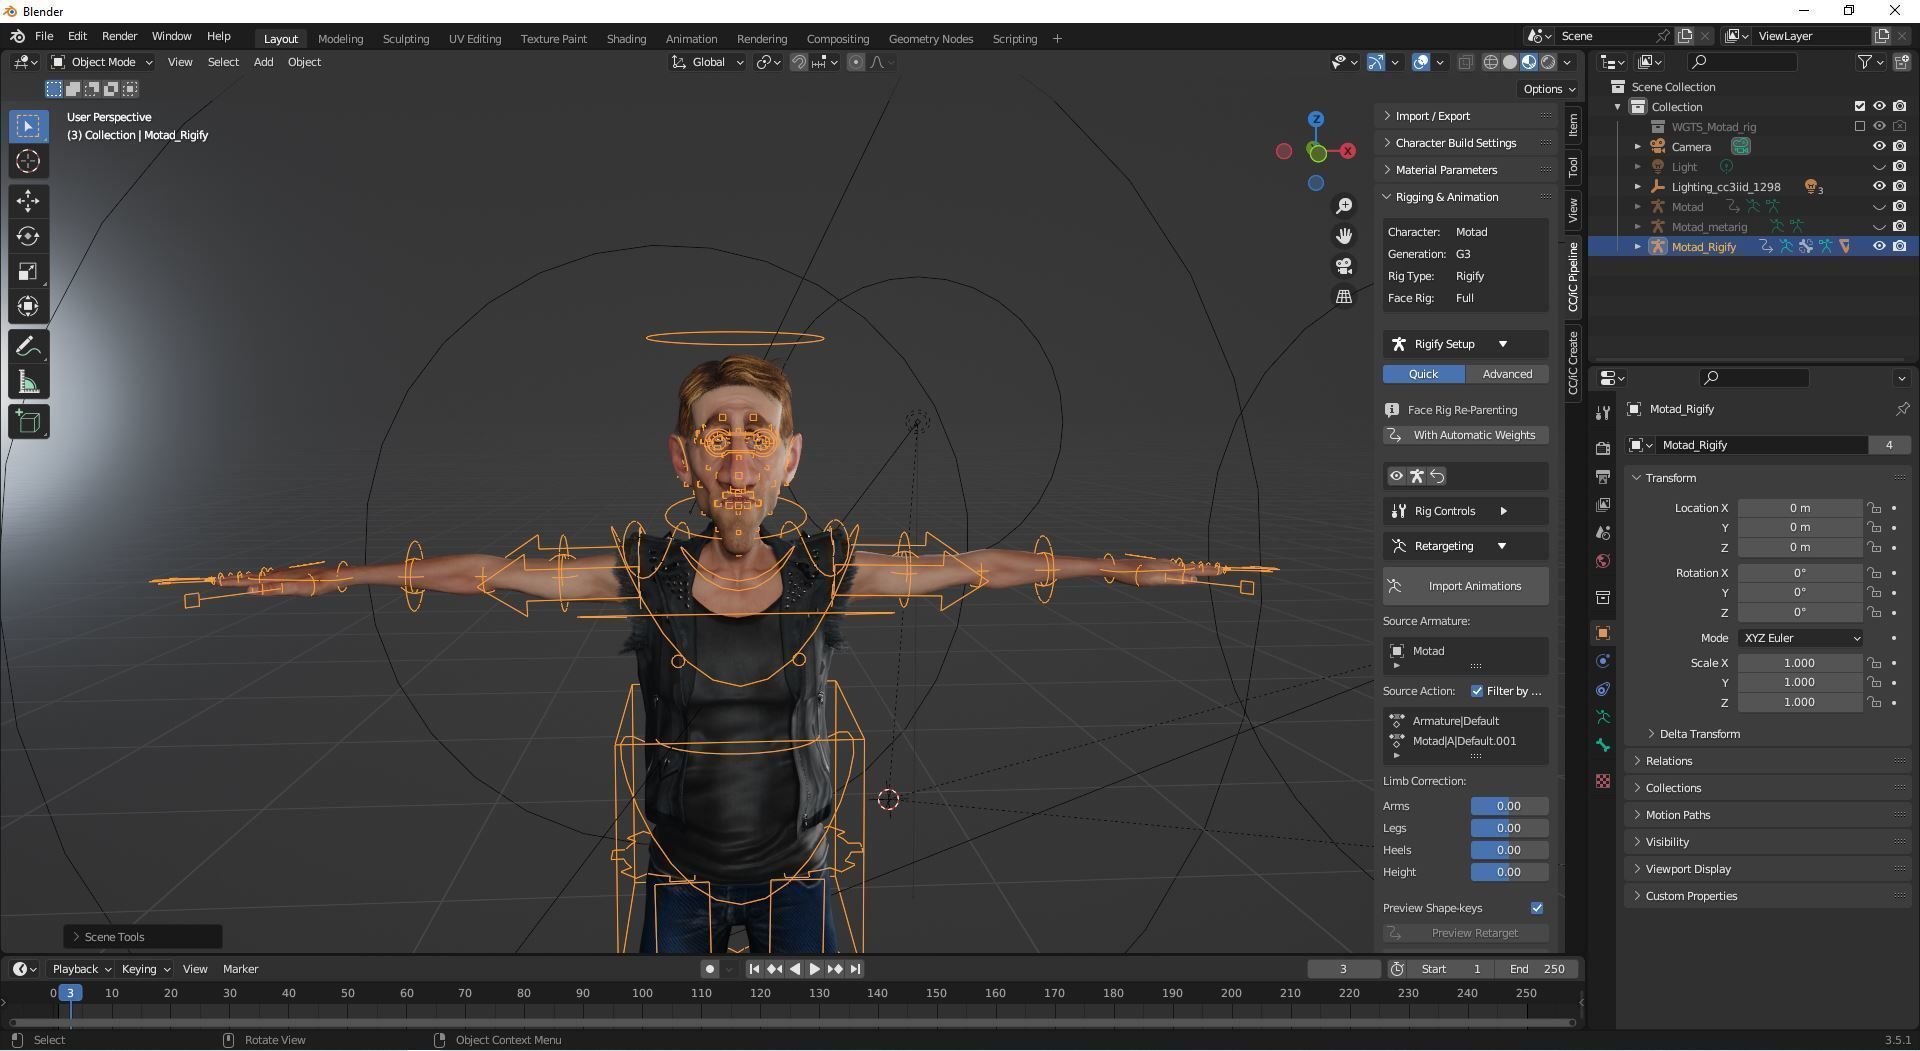This screenshot has width=1920, height=1051.
Task: Toggle Use Preview Range clock icon
Action: tap(1397, 969)
